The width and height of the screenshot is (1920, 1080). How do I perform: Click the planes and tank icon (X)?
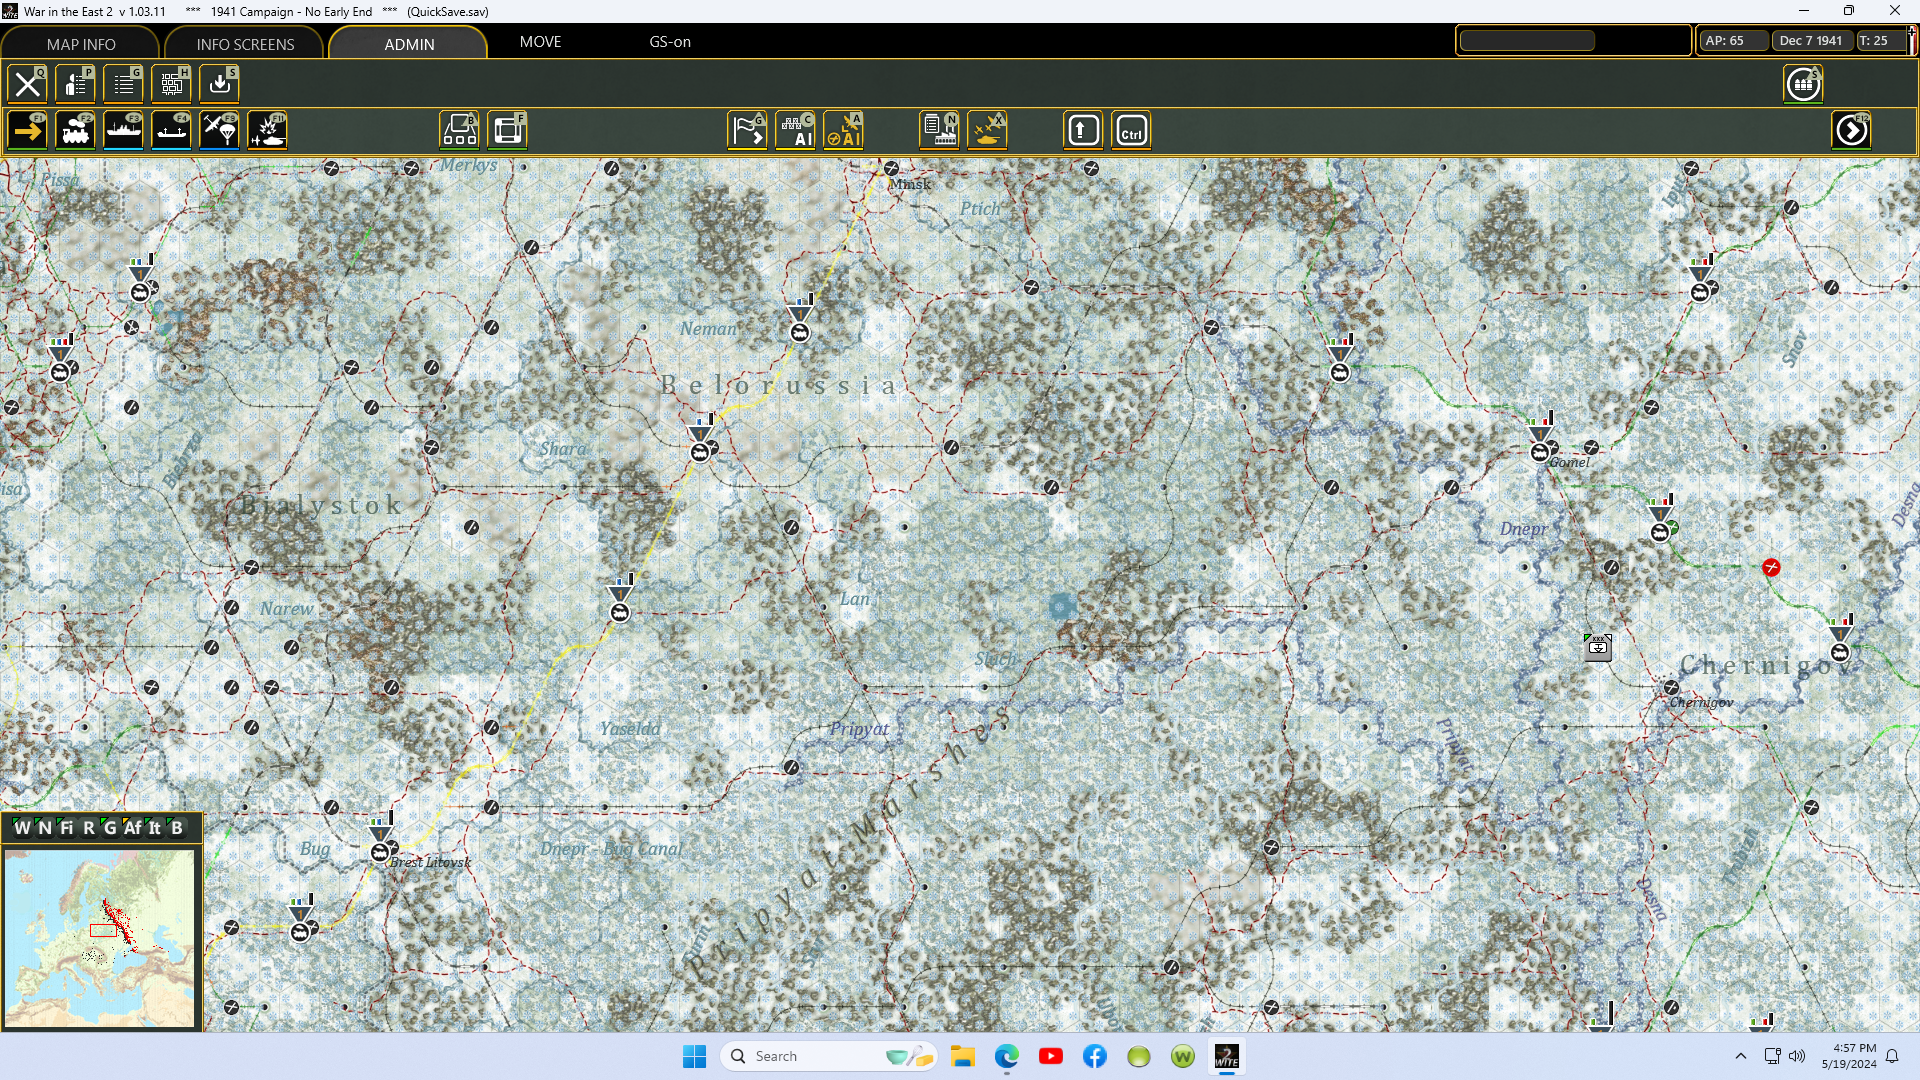[x=988, y=131]
